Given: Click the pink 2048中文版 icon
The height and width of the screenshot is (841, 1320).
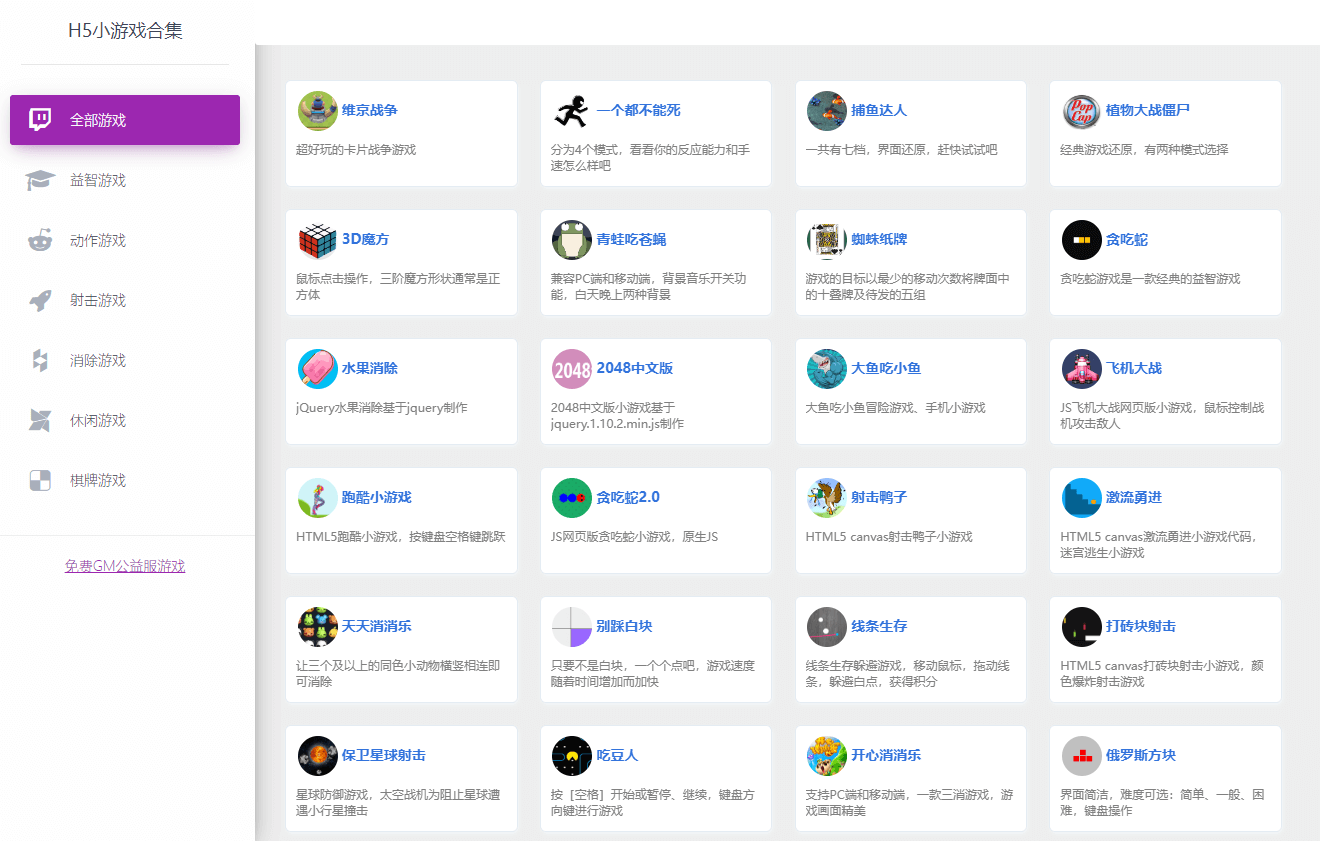Looking at the screenshot, I should pos(572,369).
